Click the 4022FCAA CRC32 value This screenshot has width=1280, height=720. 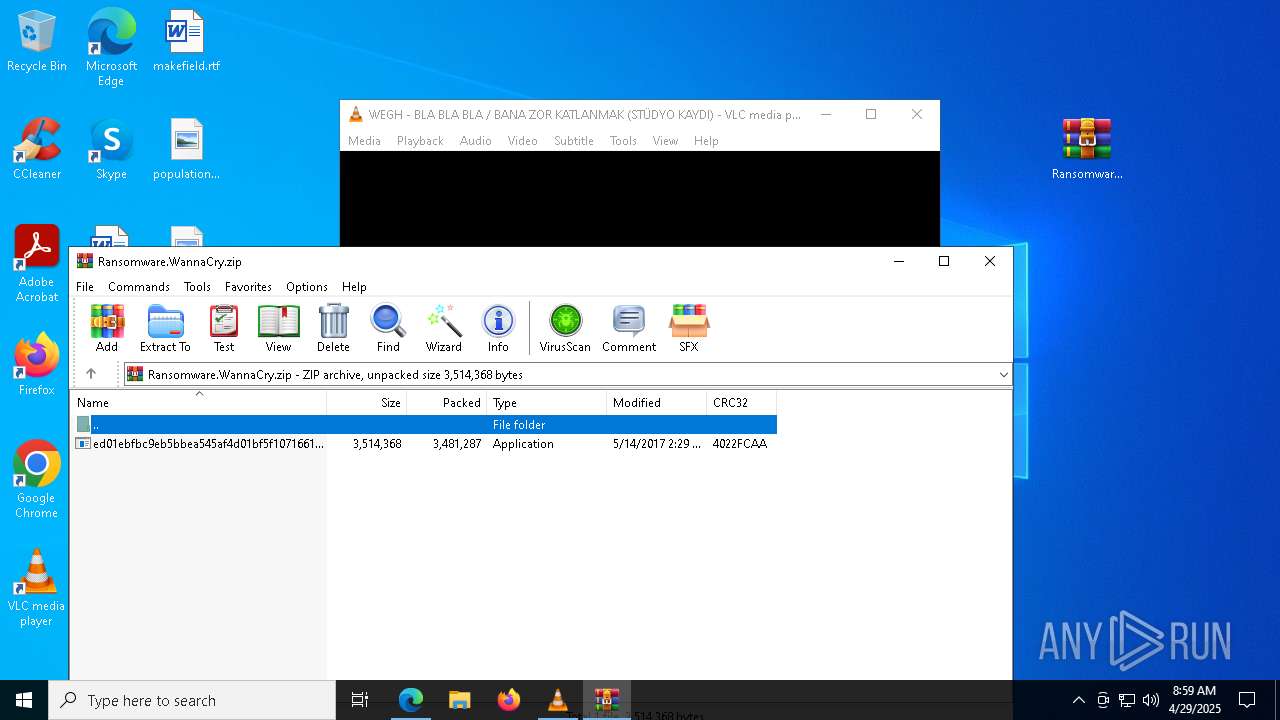[740, 444]
